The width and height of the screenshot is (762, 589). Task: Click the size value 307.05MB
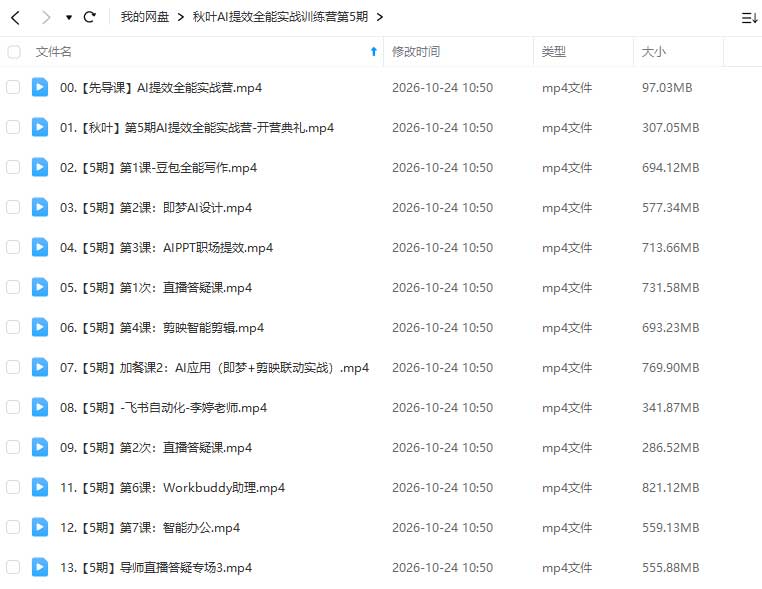pyautogui.click(x=670, y=128)
